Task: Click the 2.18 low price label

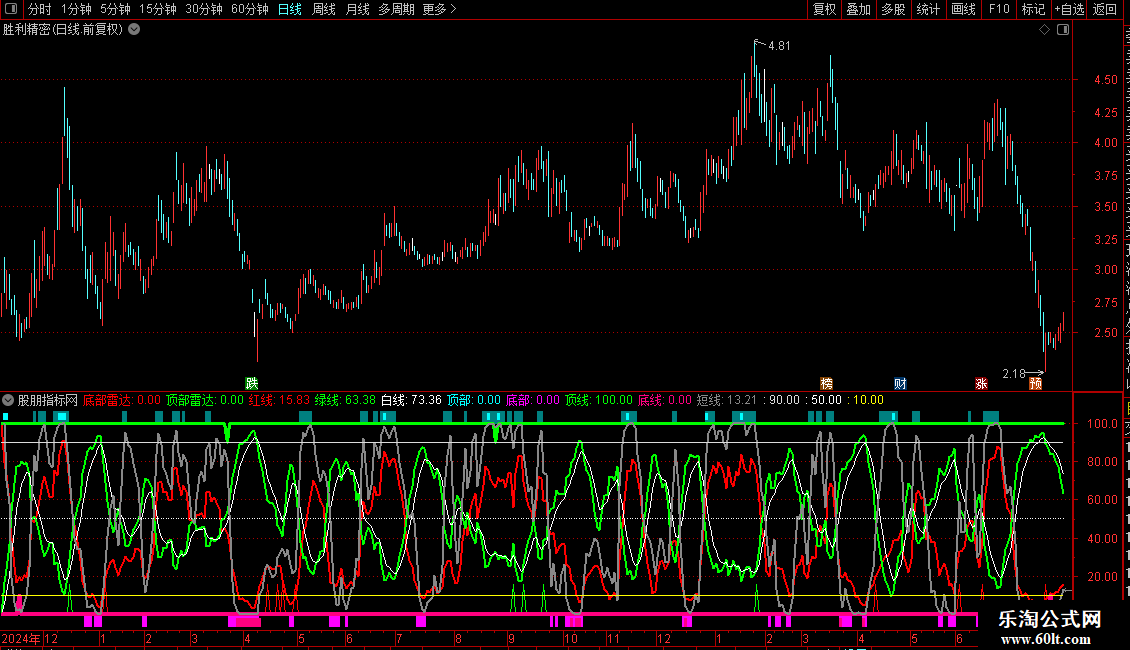Action: [x=1013, y=373]
